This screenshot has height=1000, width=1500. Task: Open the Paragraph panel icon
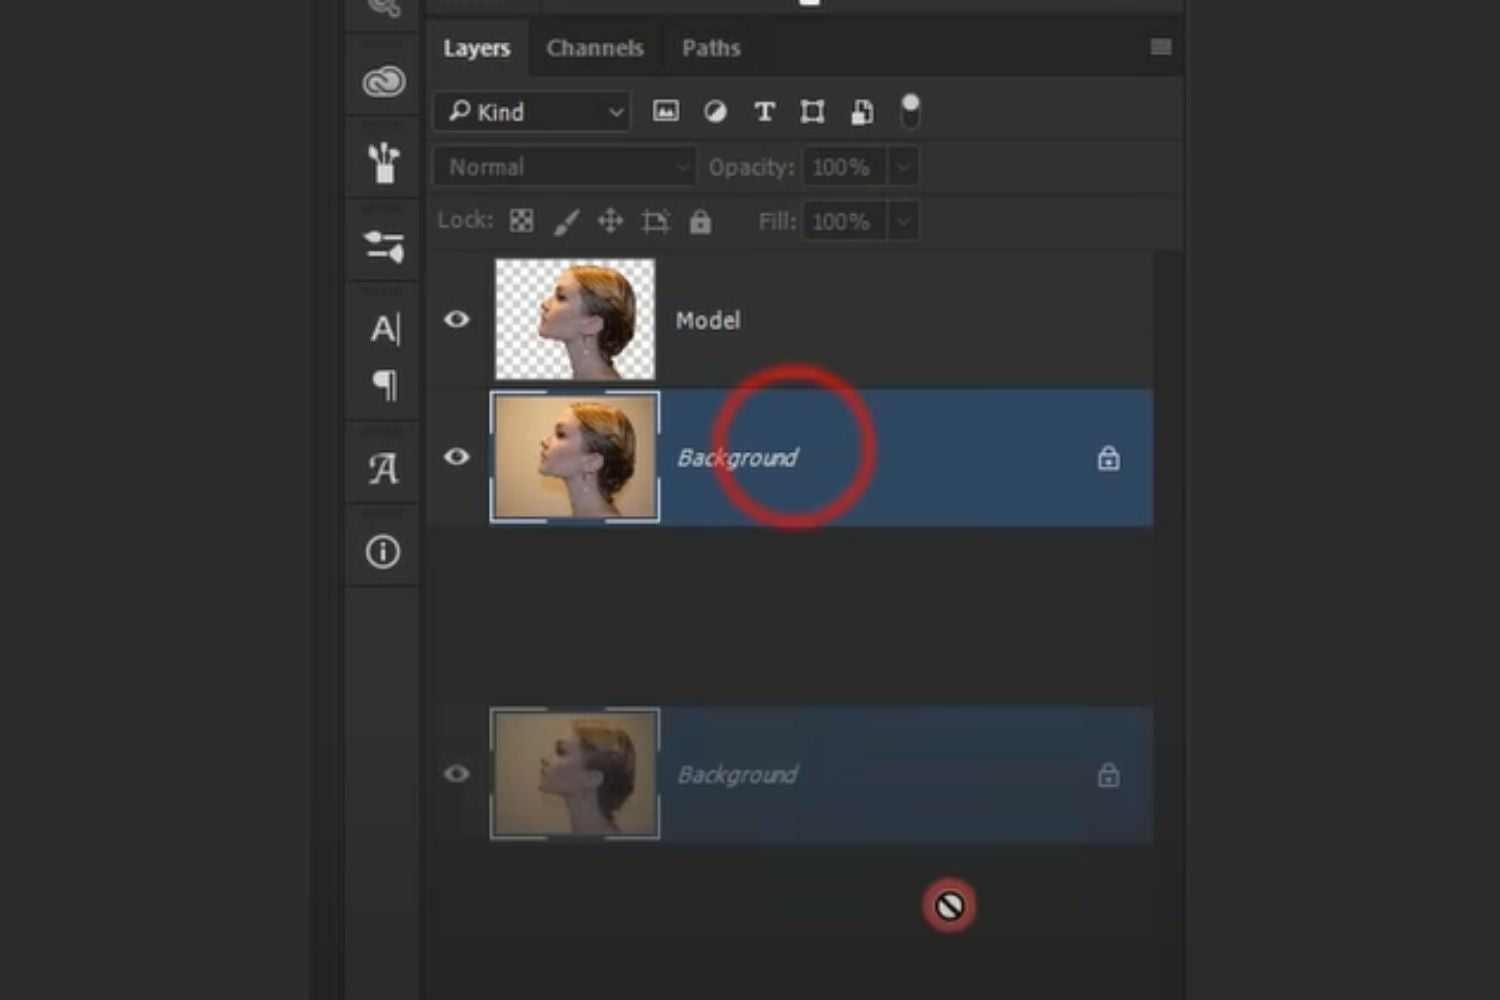click(x=384, y=385)
